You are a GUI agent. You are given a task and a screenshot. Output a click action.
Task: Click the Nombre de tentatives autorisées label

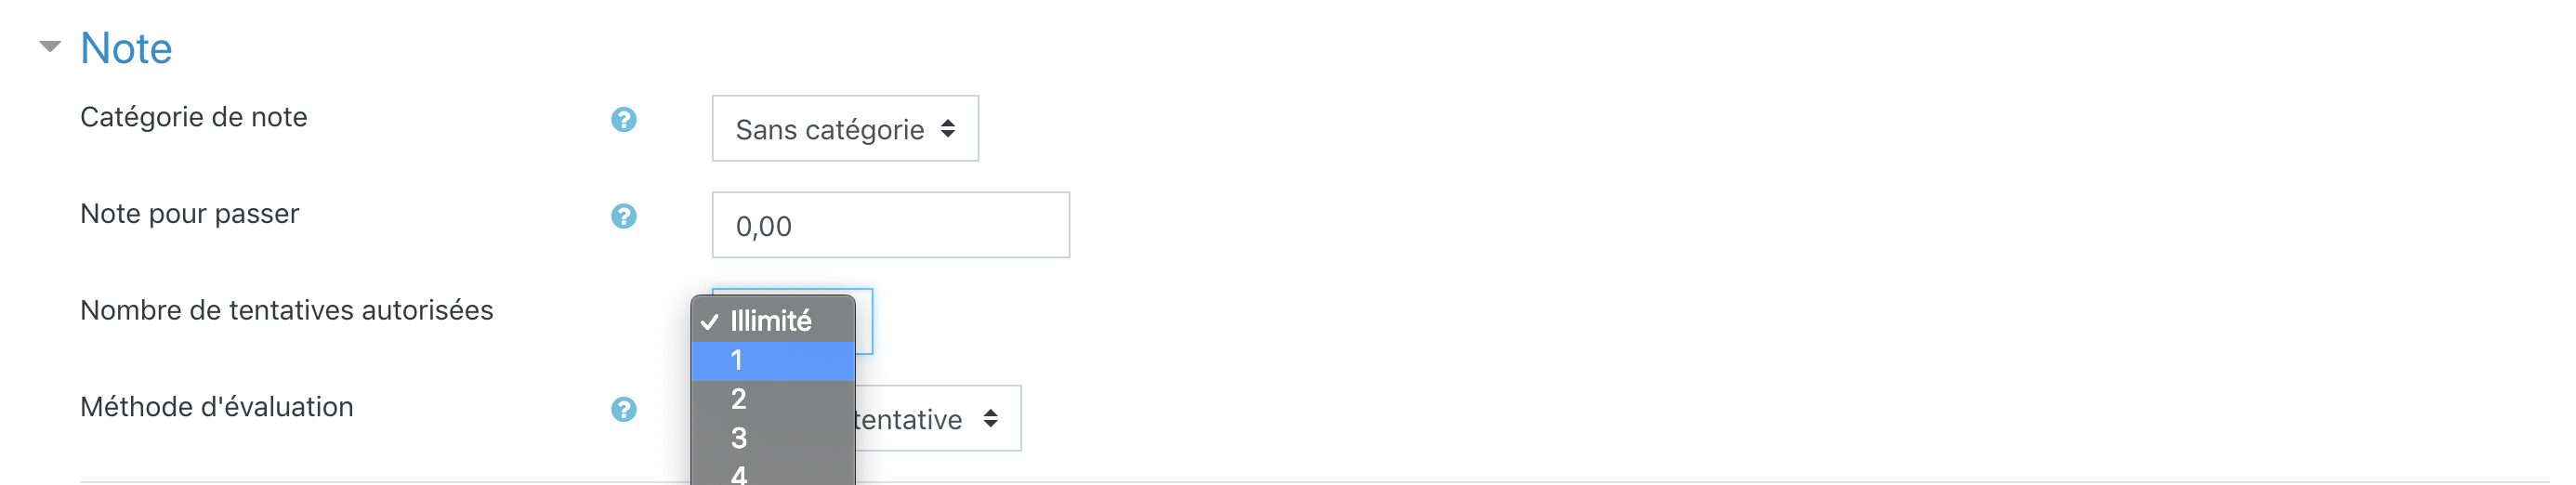(x=286, y=310)
